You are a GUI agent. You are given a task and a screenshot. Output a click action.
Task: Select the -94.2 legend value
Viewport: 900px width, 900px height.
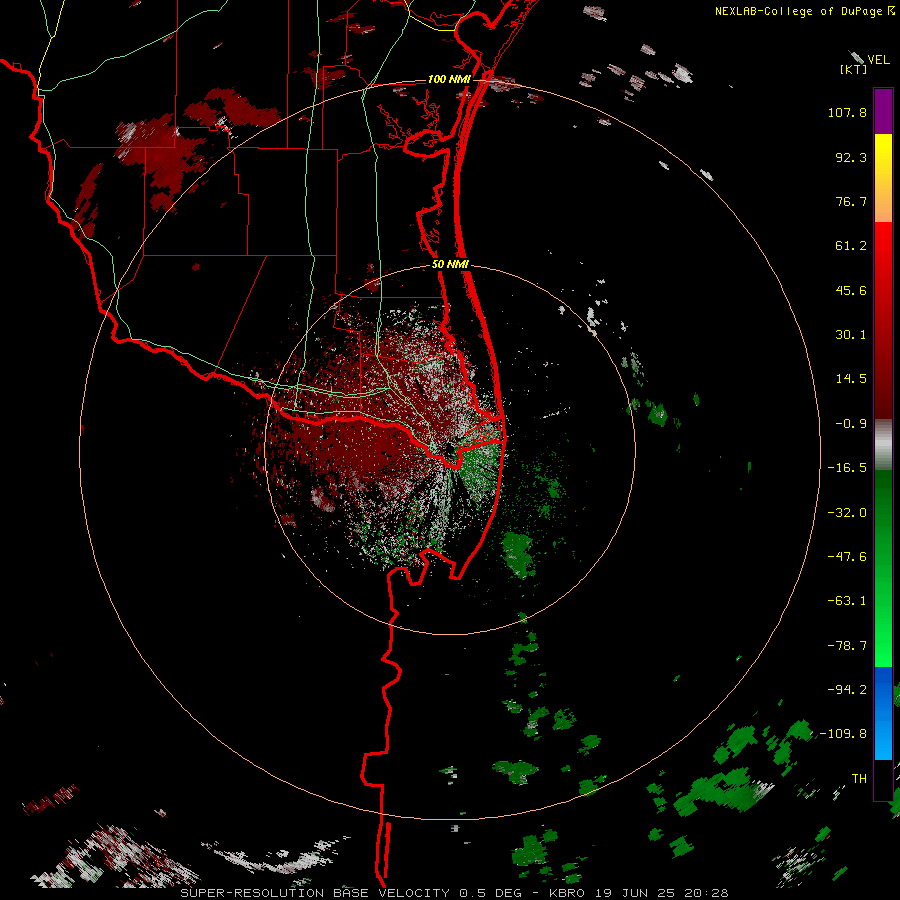(x=847, y=689)
